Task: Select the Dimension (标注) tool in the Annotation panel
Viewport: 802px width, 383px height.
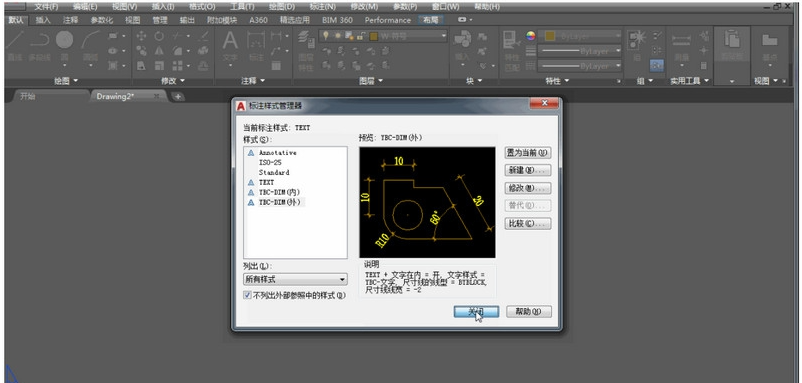Action: (256, 46)
